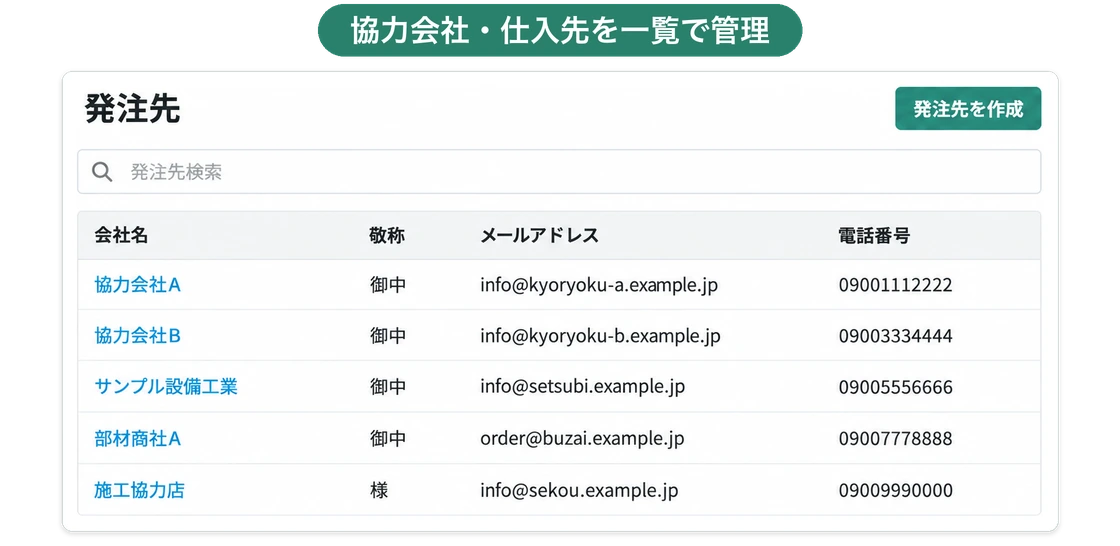Screen dimensions: 1120x546
Task: Click 御中 in the 協力会社B row
Action: pos(388,337)
